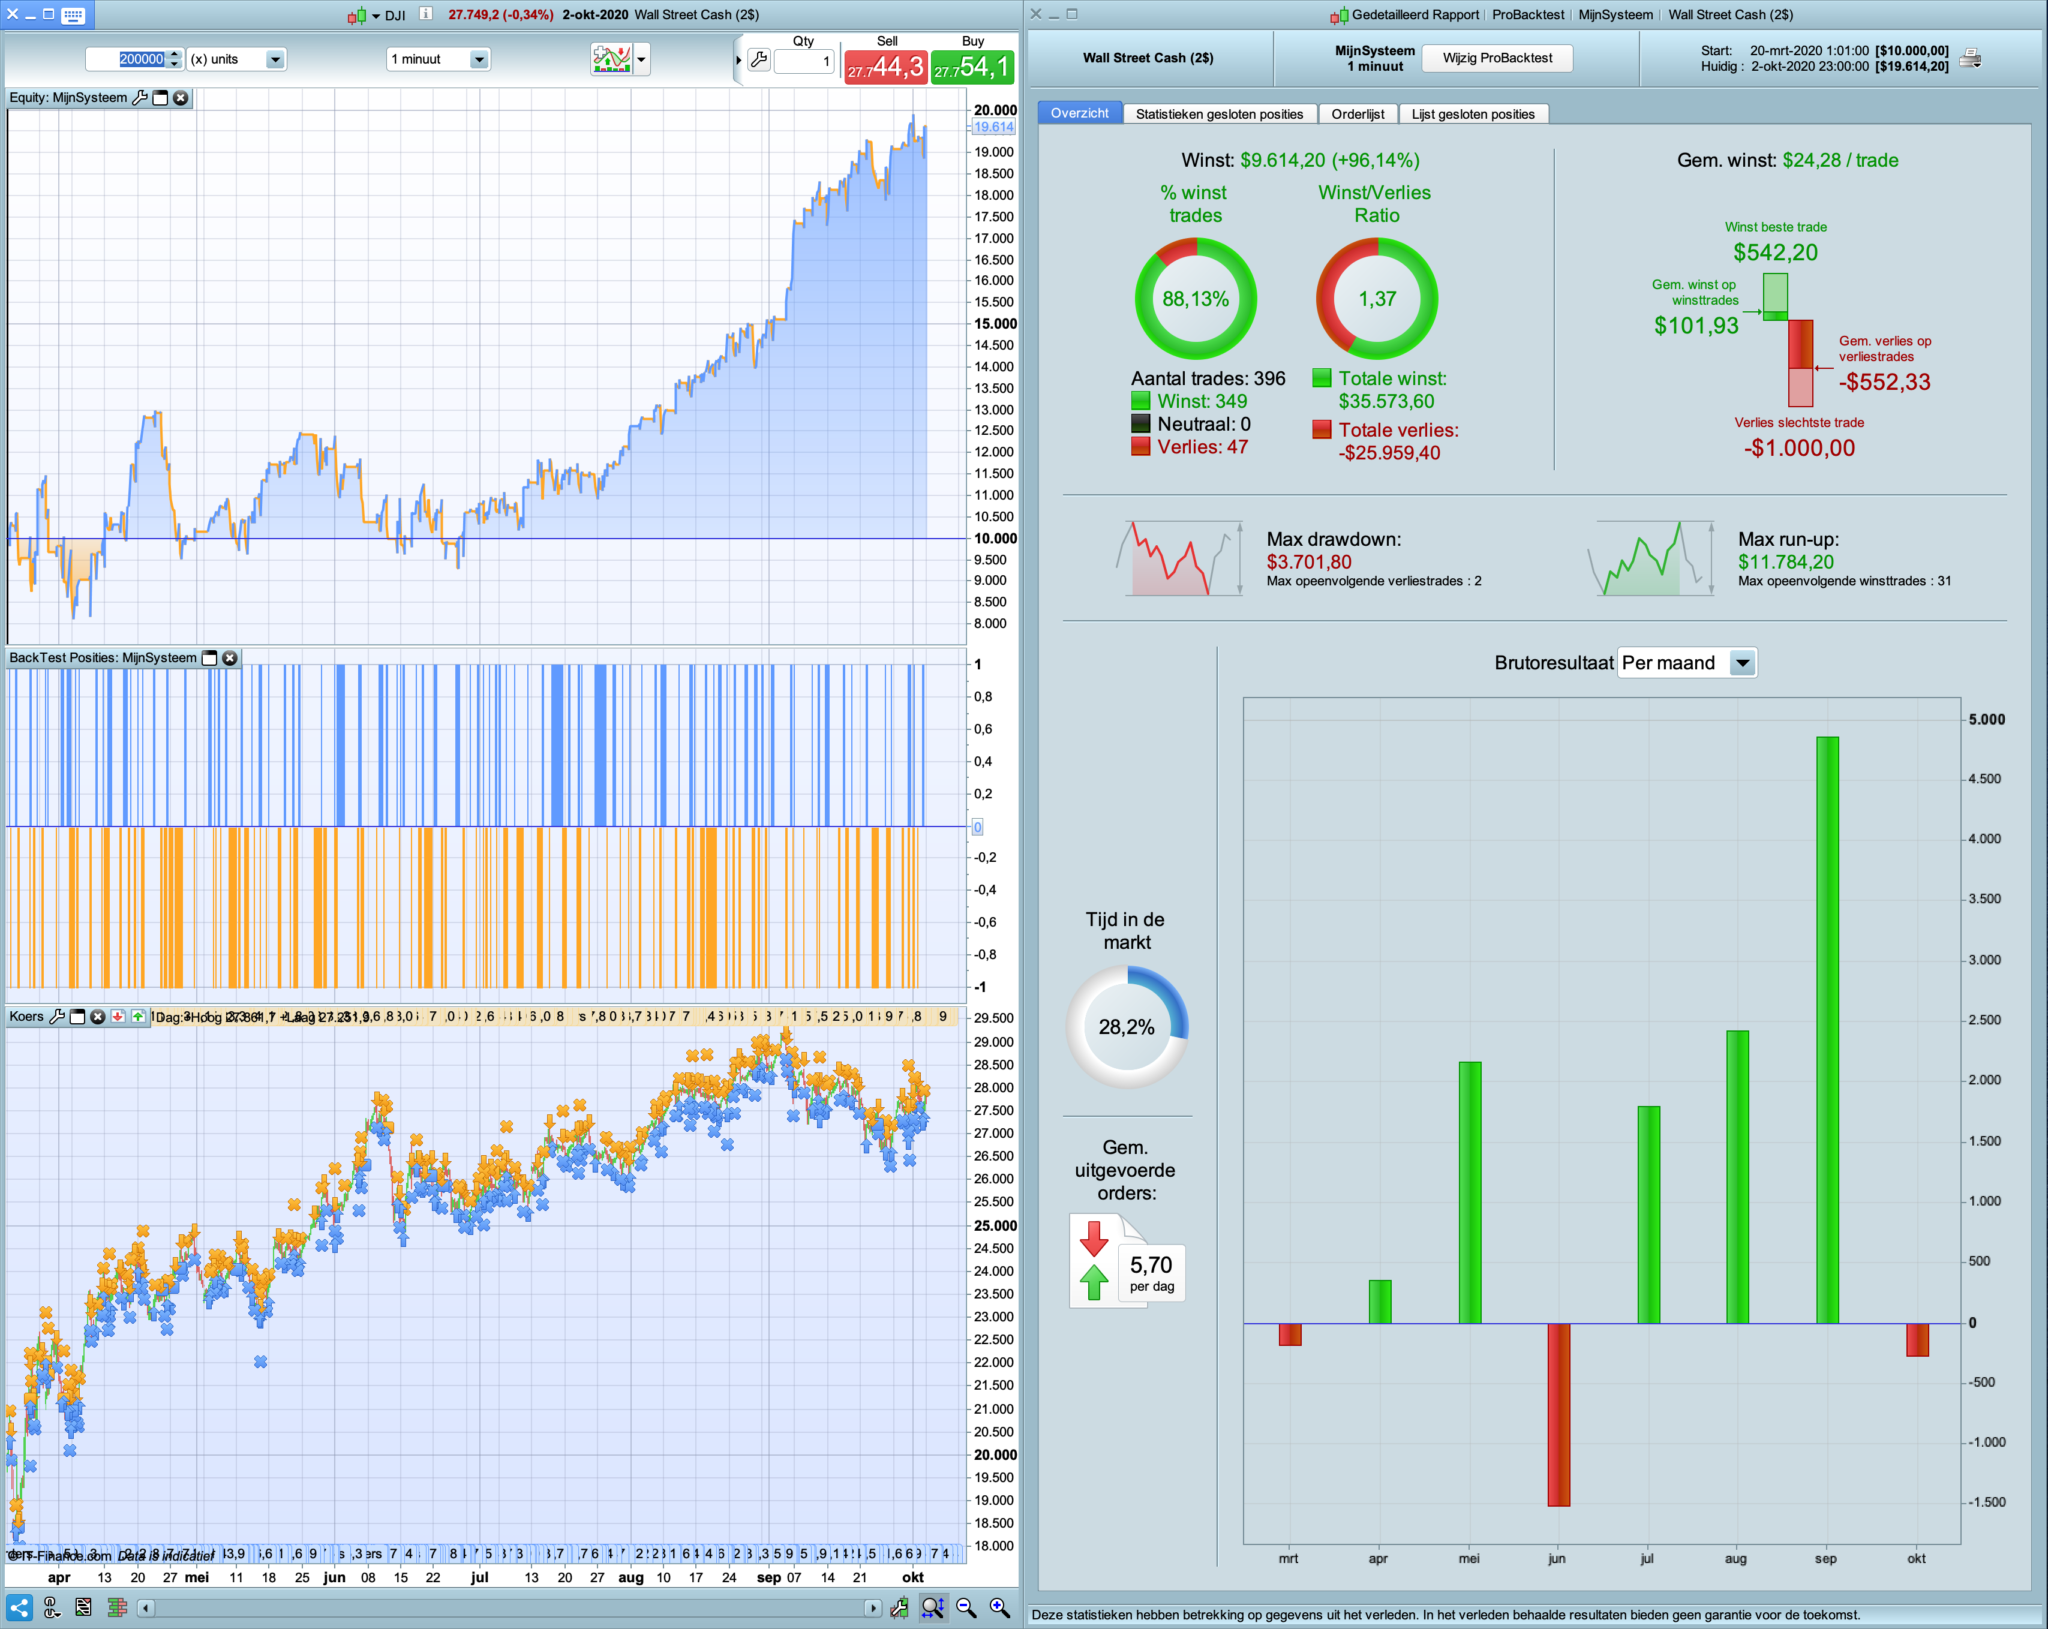2048x1629 pixels.
Task: Click the on-screen keyboard icon in title bar
Action: (x=73, y=15)
